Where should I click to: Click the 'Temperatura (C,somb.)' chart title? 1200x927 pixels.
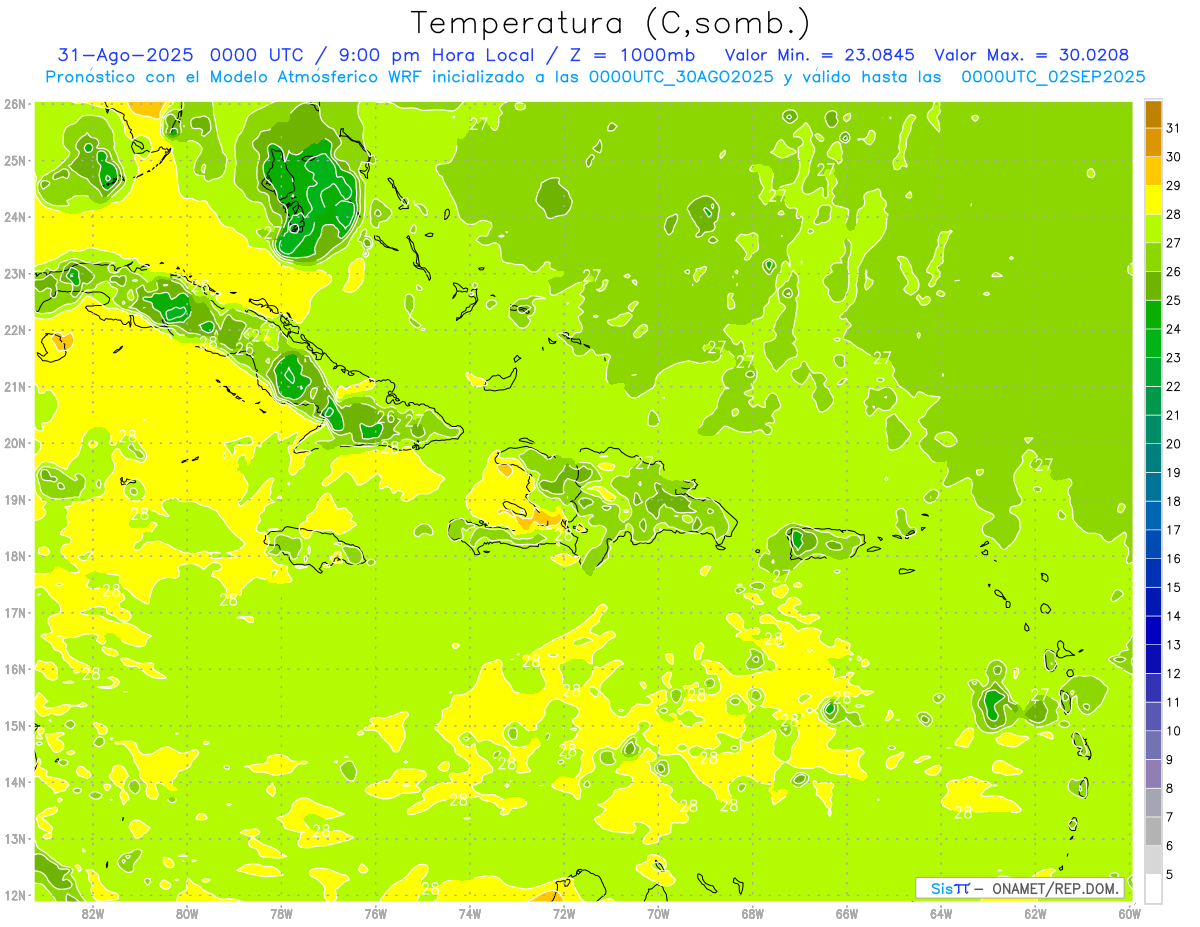(610, 23)
